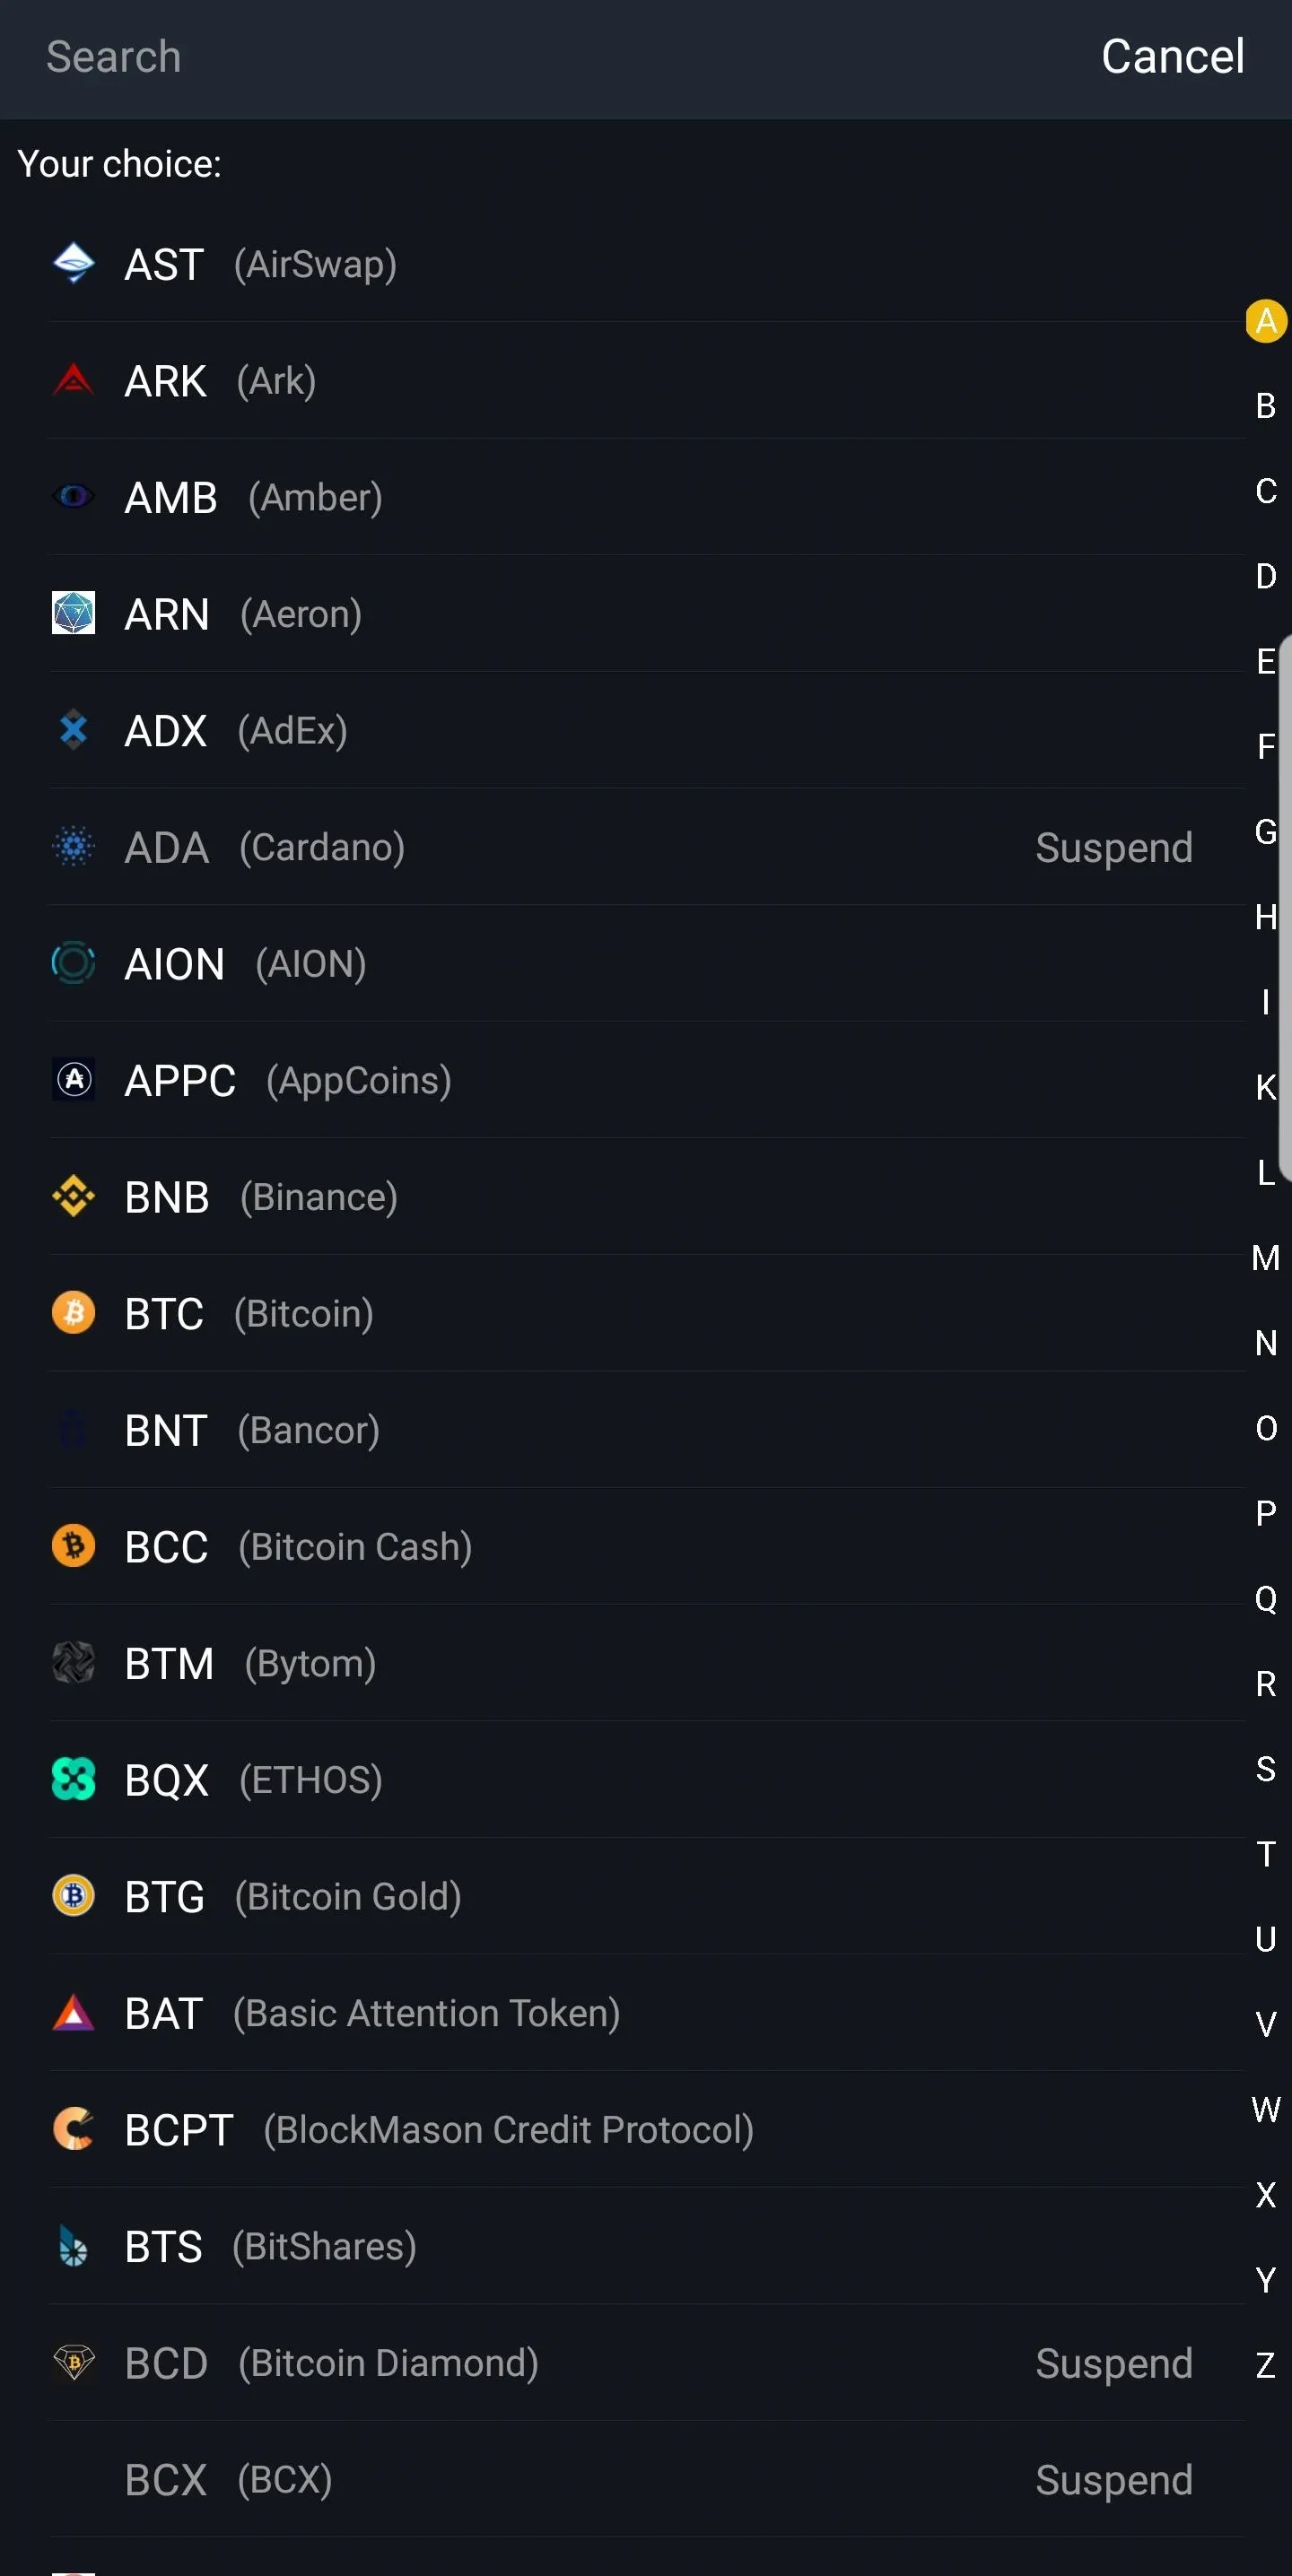1292x2576 pixels.
Task: Cancel the coin search
Action: click(x=1173, y=56)
